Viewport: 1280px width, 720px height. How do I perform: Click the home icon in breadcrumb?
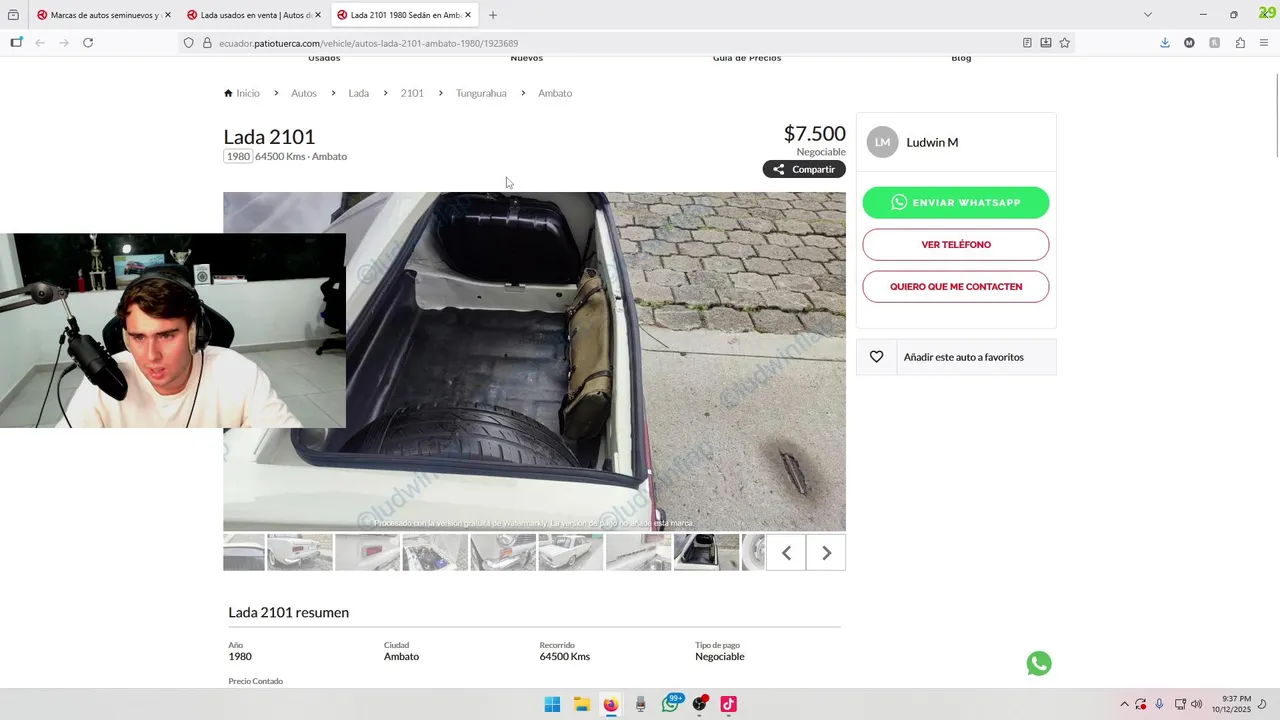(x=228, y=93)
